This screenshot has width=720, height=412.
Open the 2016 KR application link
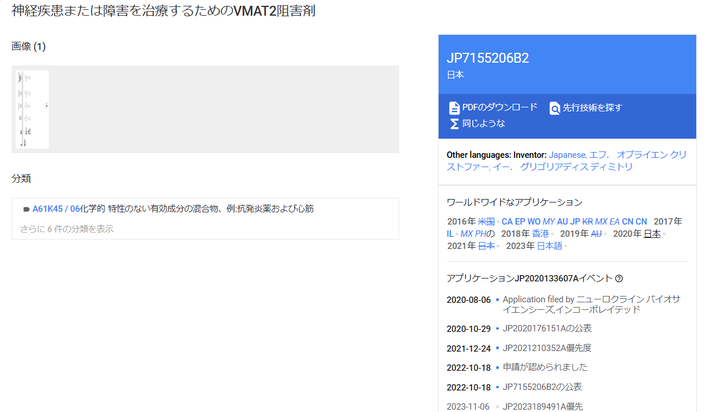(587, 221)
